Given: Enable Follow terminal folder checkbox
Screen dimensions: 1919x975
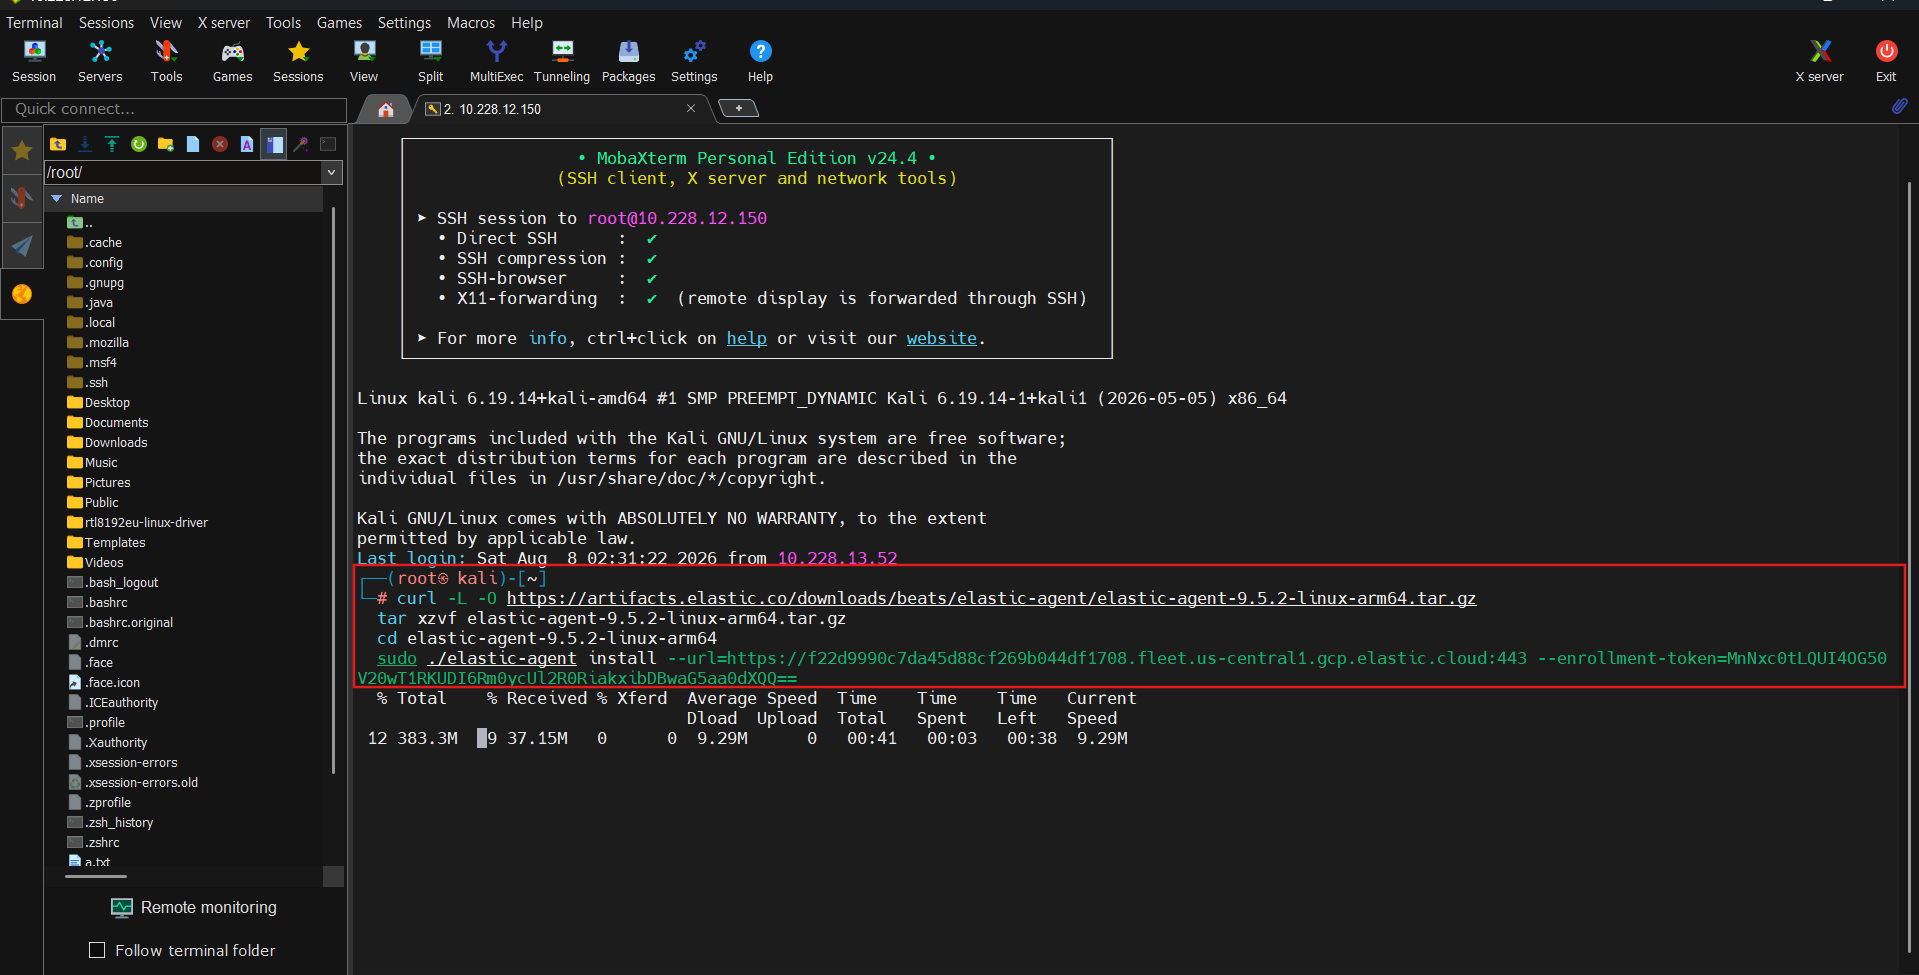Looking at the screenshot, I should coord(97,950).
